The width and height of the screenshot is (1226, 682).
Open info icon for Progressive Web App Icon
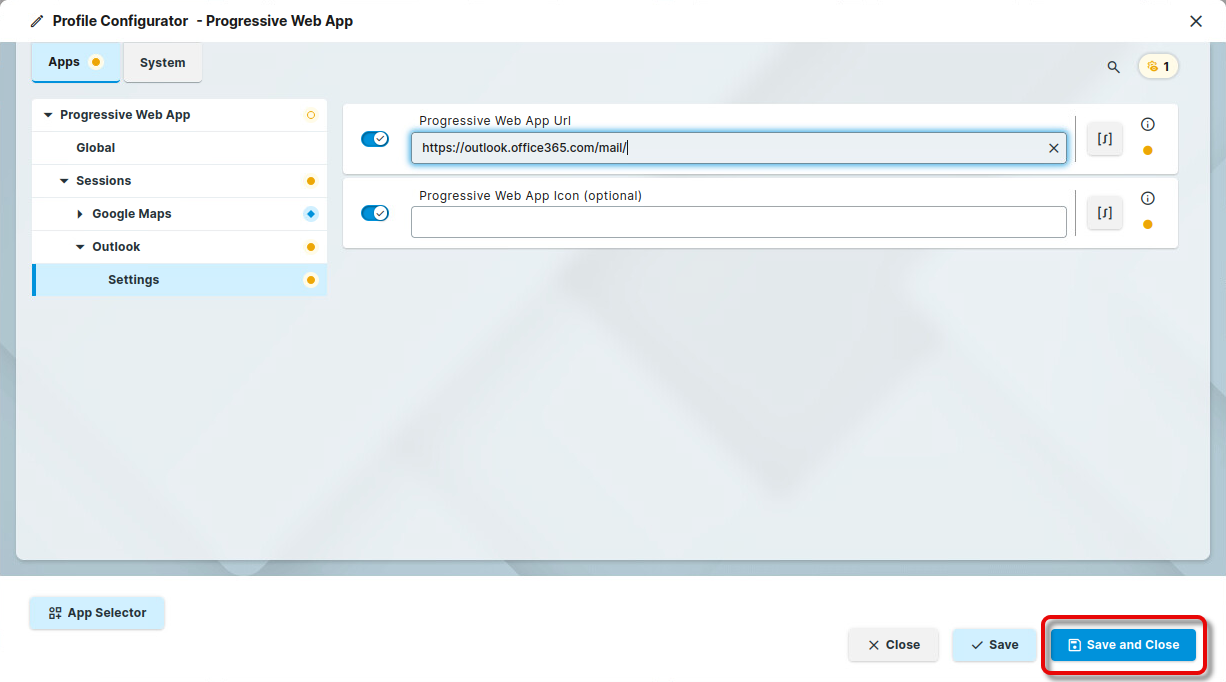(x=1147, y=199)
